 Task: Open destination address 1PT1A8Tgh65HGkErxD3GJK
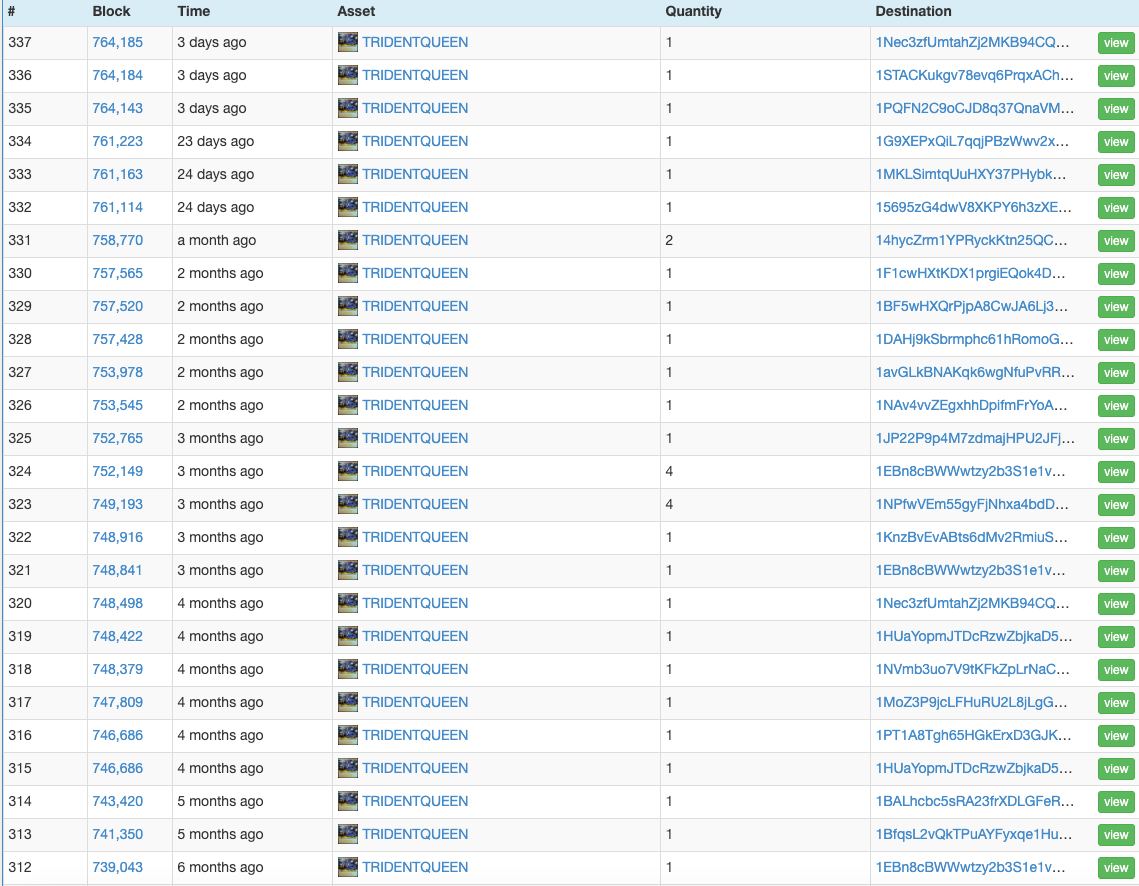click(x=973, y=735)
